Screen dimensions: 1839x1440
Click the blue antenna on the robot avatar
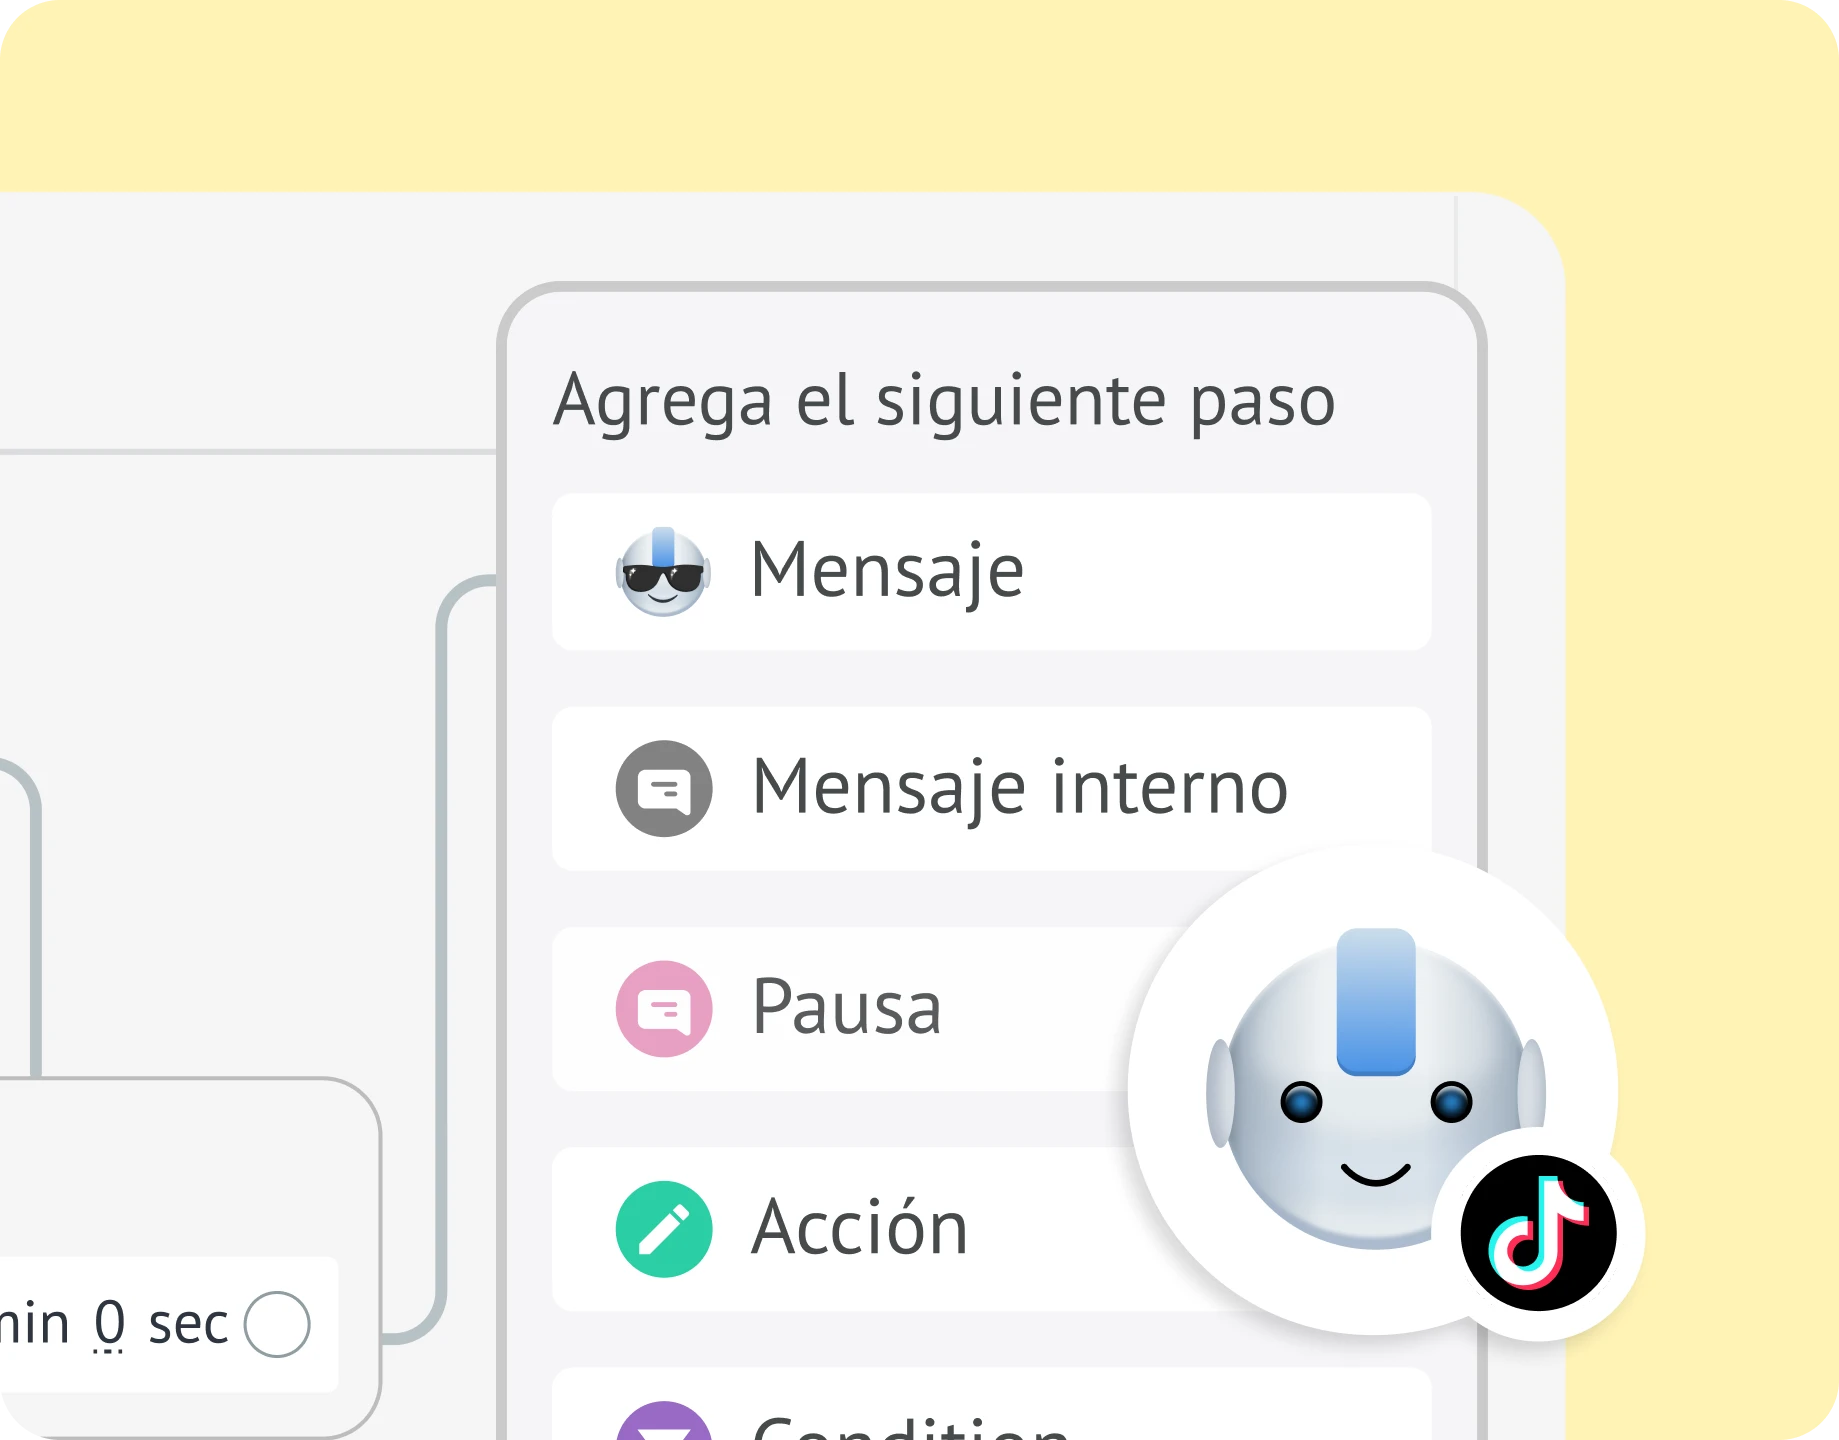[1376, 1002]
